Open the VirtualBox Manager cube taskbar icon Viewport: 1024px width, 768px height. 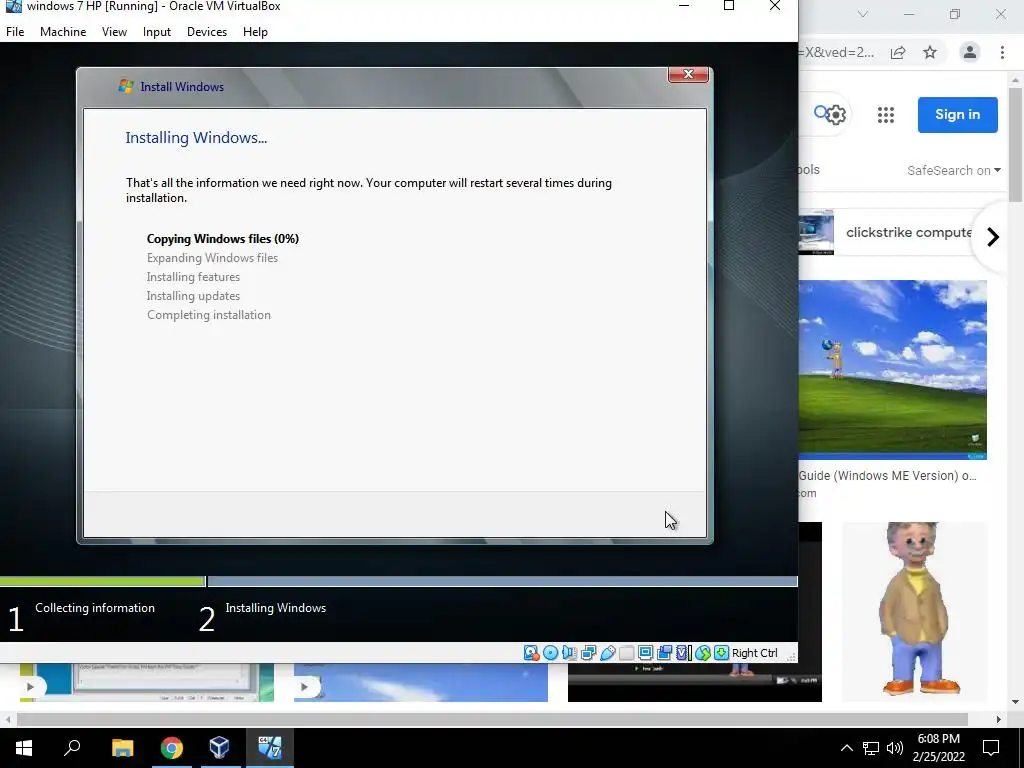[x=219, y=748]
